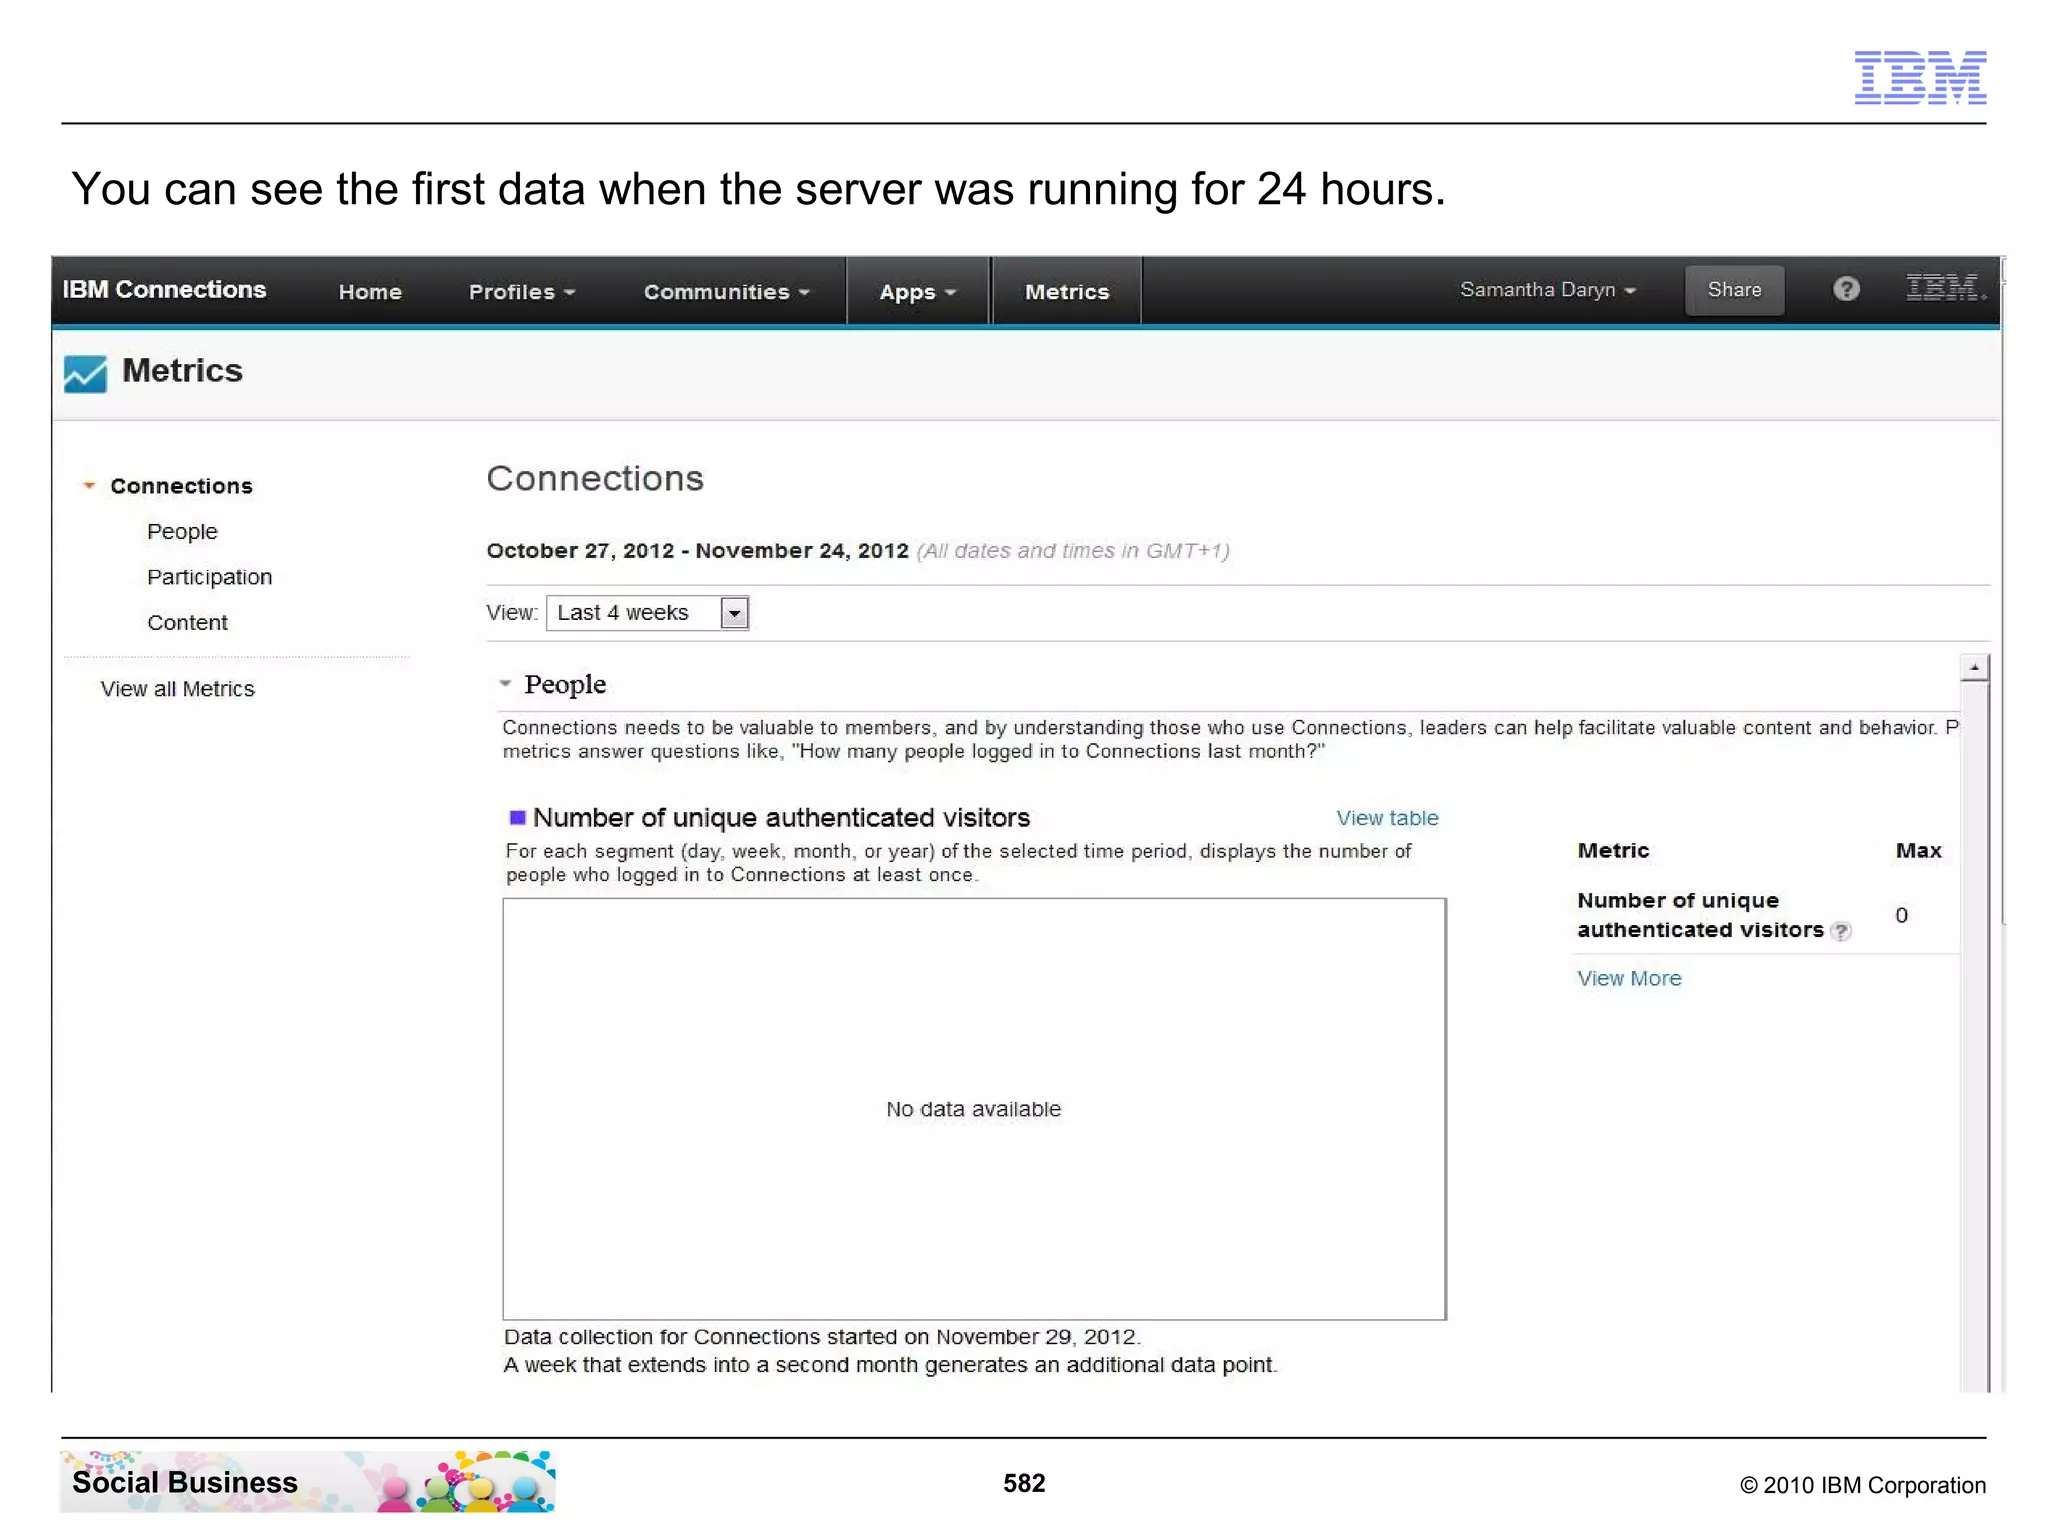The image size is (2048, 1536).
Task: Click the Max column header
Action: pyautogui.click(x=1918, y=851)
